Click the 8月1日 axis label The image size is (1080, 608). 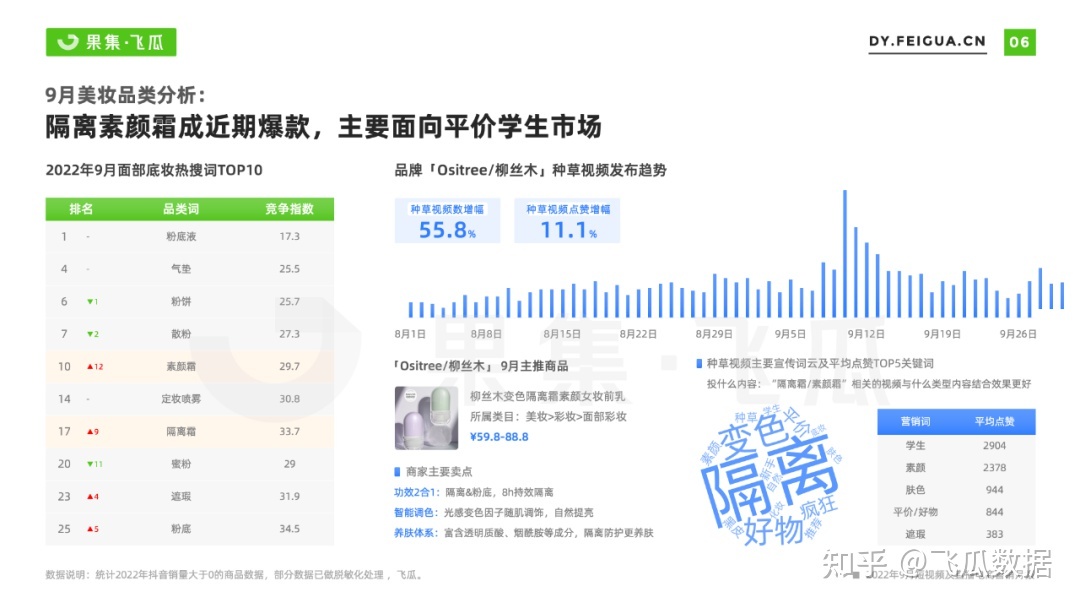(x=411, y=334)
